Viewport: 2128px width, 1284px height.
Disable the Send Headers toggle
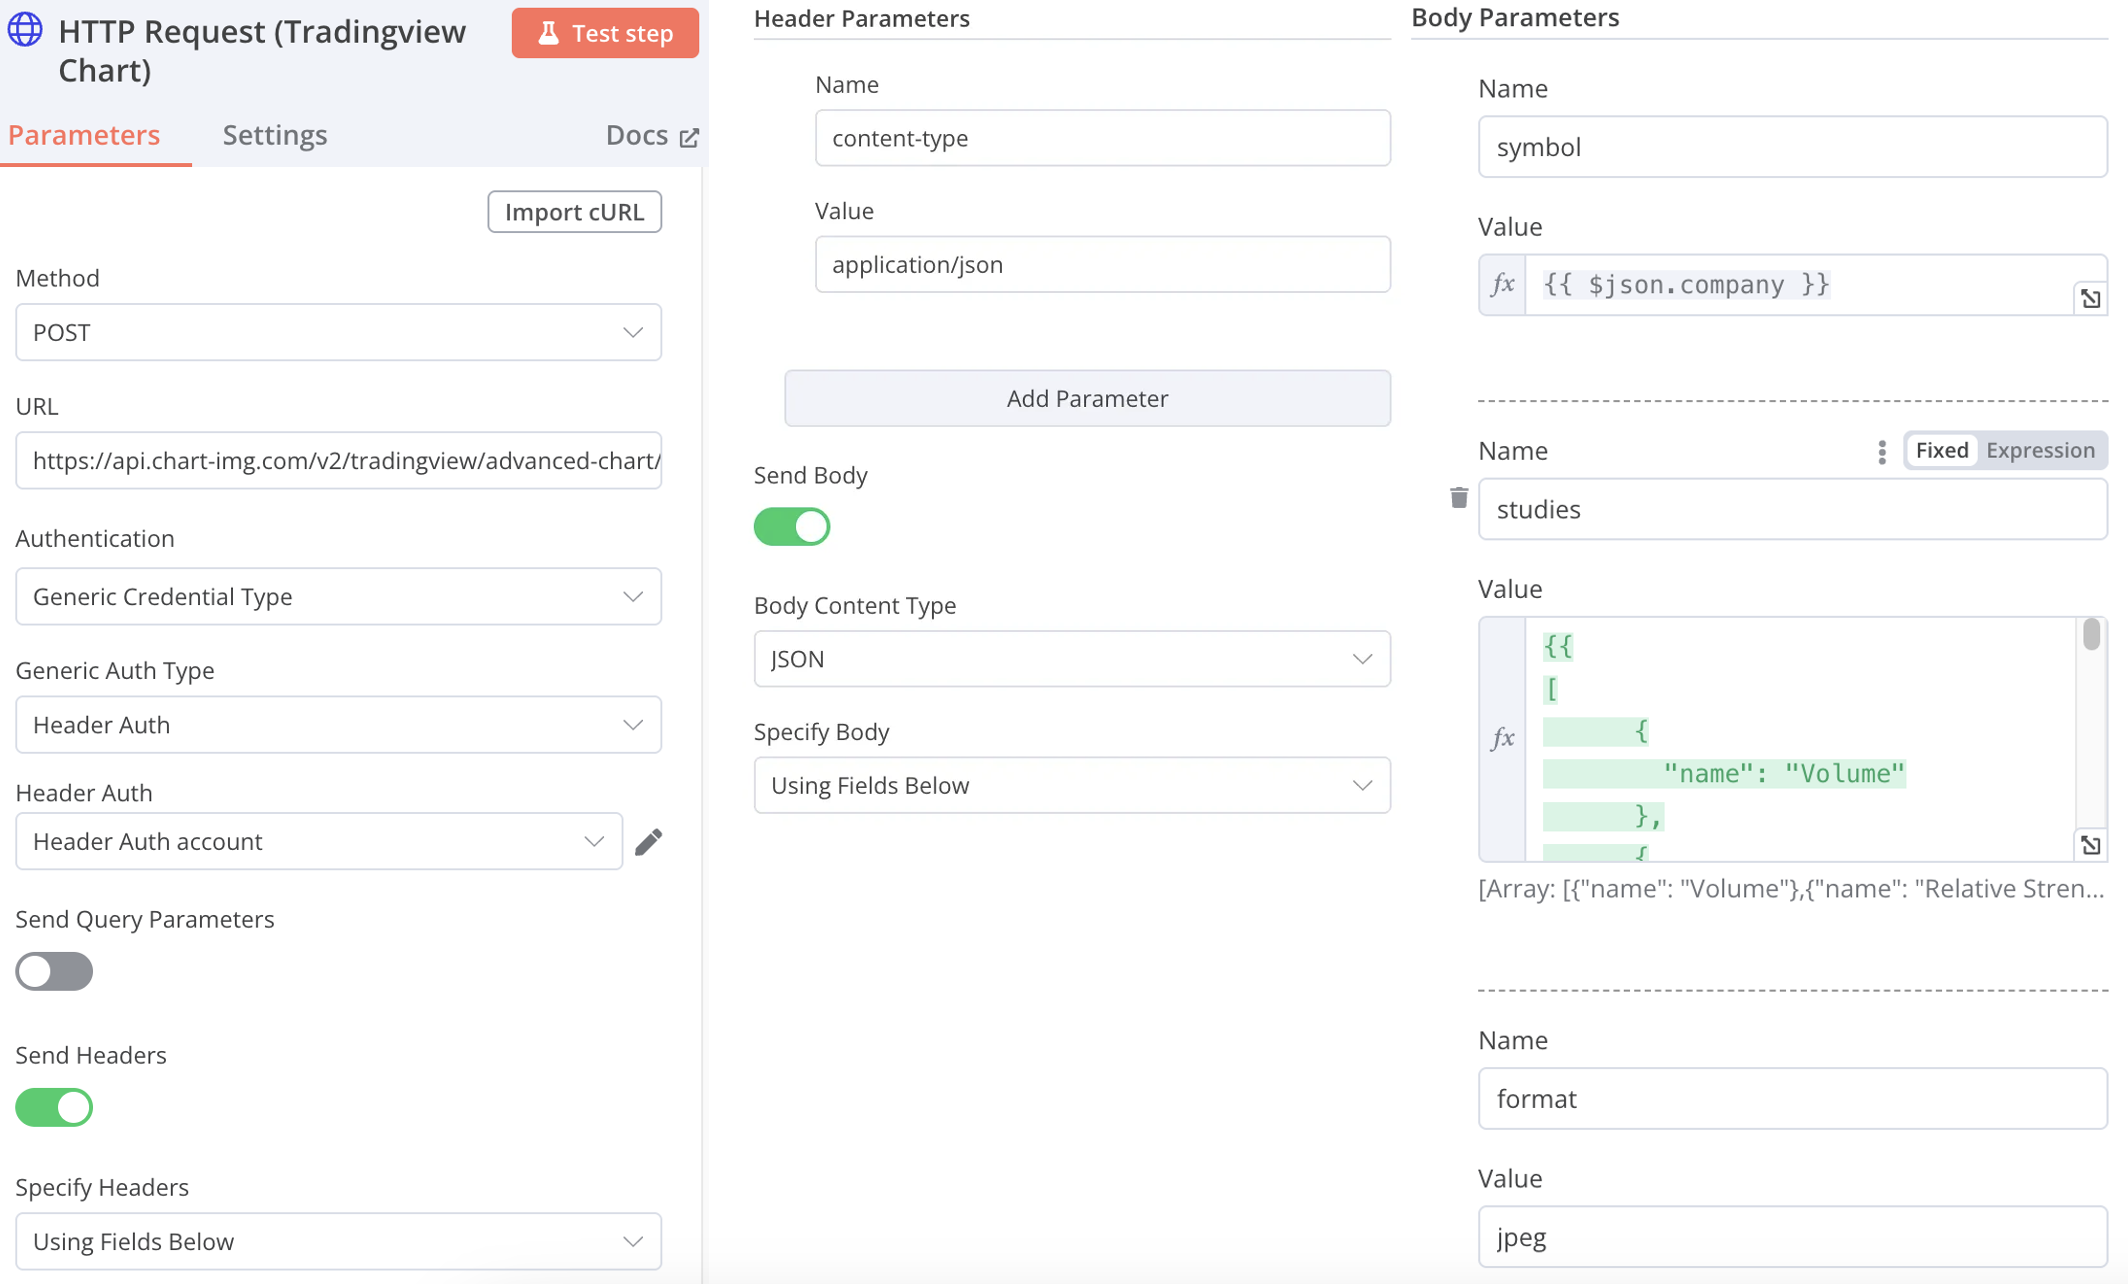(x=54, y=1107)
